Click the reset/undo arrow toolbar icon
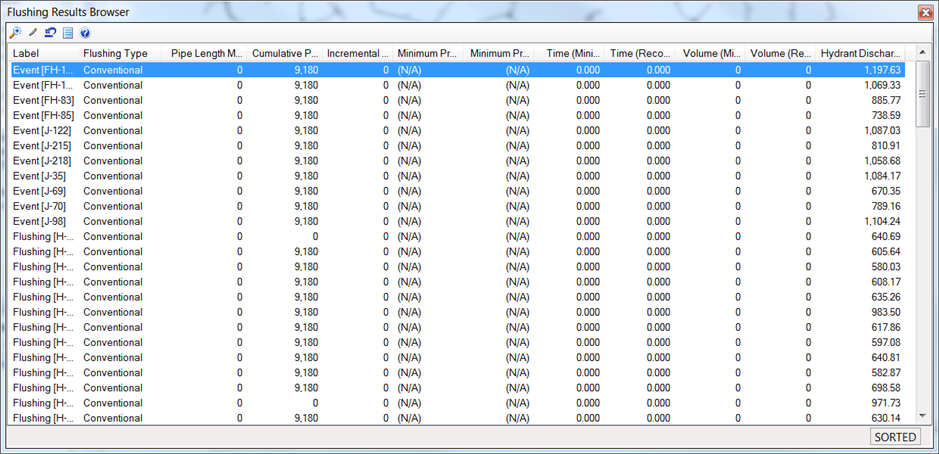Image resolution: width=939 pixels, height=454 pixels. pyautogui.click(x=50, y=32)
